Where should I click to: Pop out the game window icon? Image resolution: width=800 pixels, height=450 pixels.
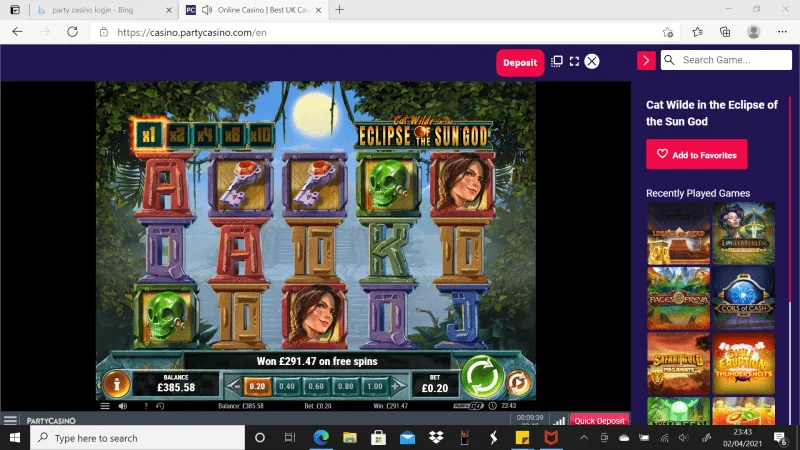coord(557,61)
